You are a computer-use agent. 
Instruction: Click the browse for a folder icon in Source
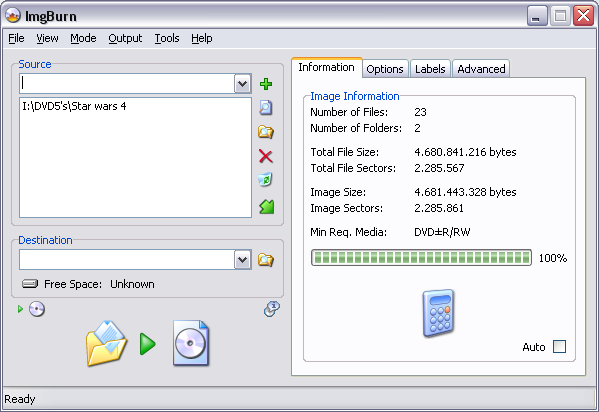pos(266,132)
